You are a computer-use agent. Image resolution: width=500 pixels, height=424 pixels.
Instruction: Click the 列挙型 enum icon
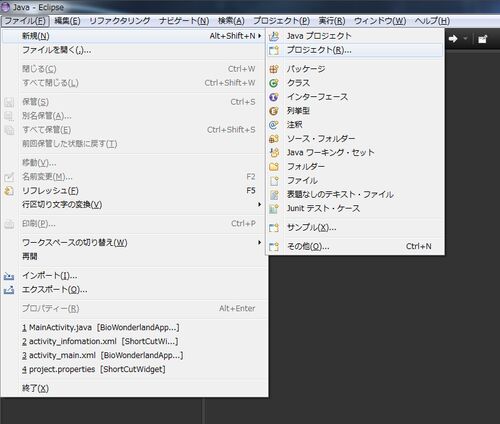click(x=274, y=111)
